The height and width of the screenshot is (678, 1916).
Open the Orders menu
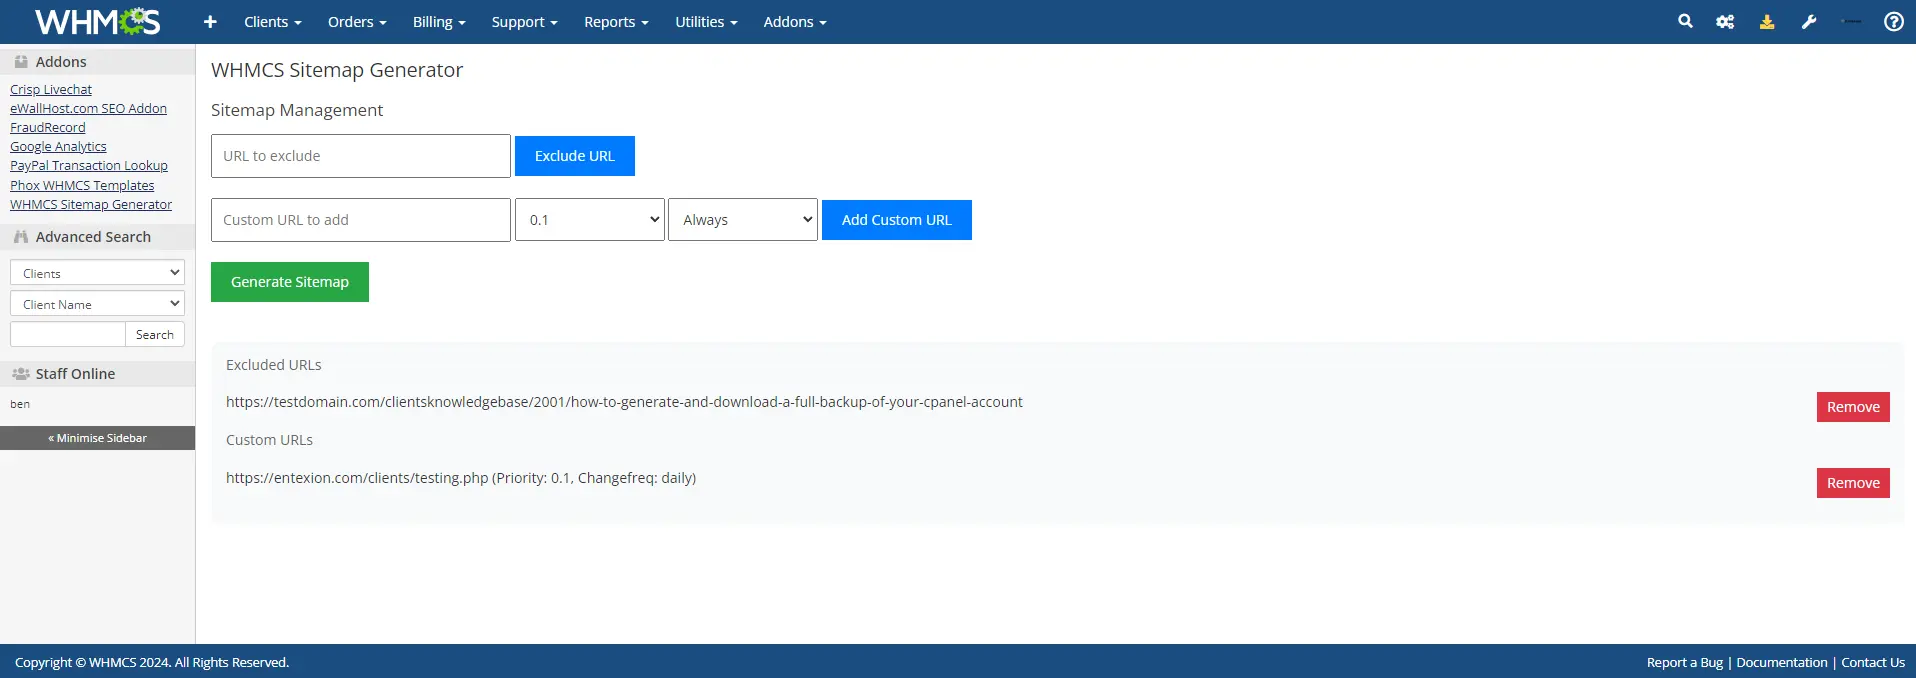click(x=356, y=22)
